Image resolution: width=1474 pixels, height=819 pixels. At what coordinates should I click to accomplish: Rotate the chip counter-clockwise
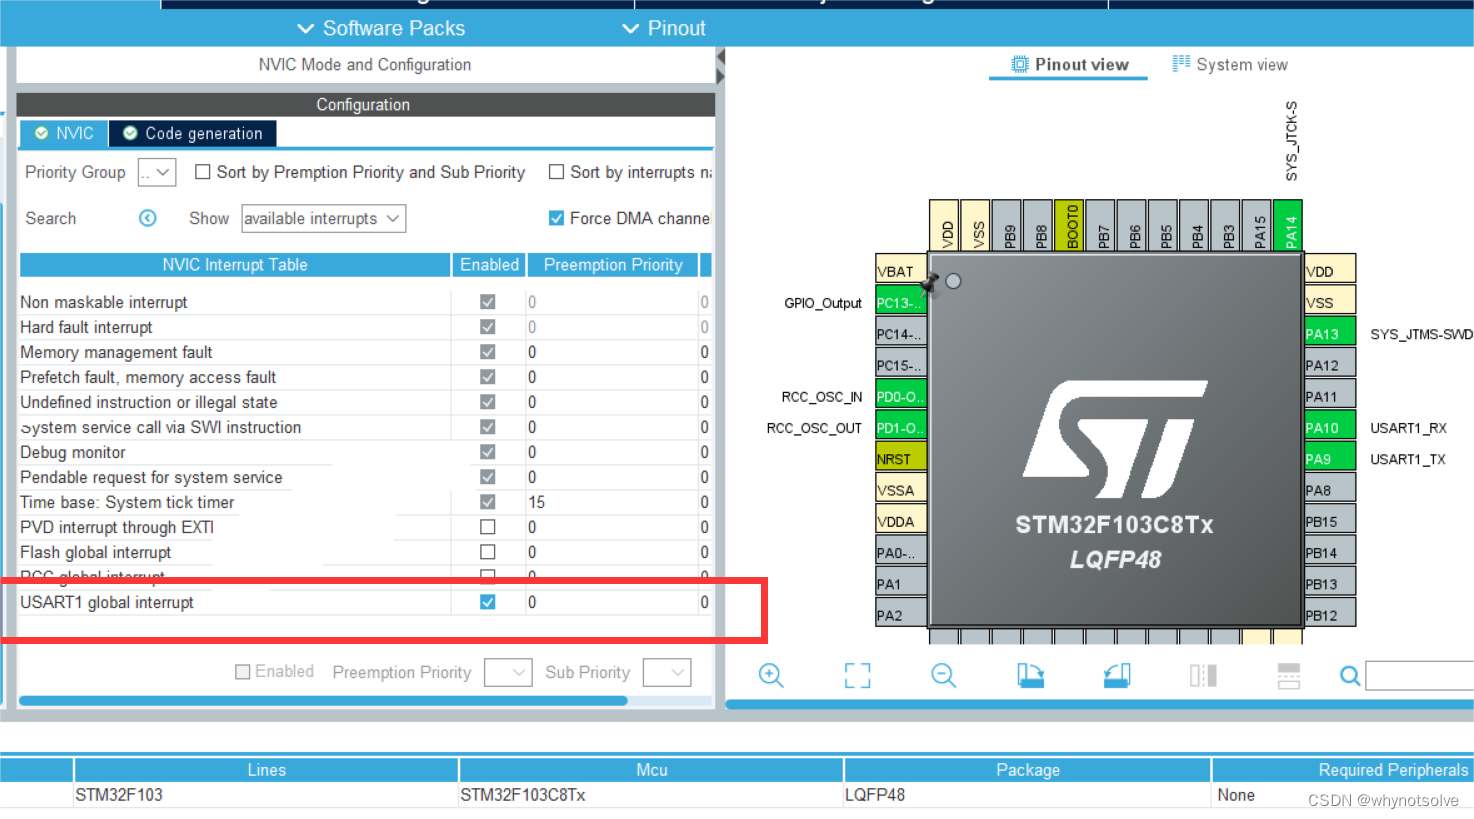coord(1117,676)
